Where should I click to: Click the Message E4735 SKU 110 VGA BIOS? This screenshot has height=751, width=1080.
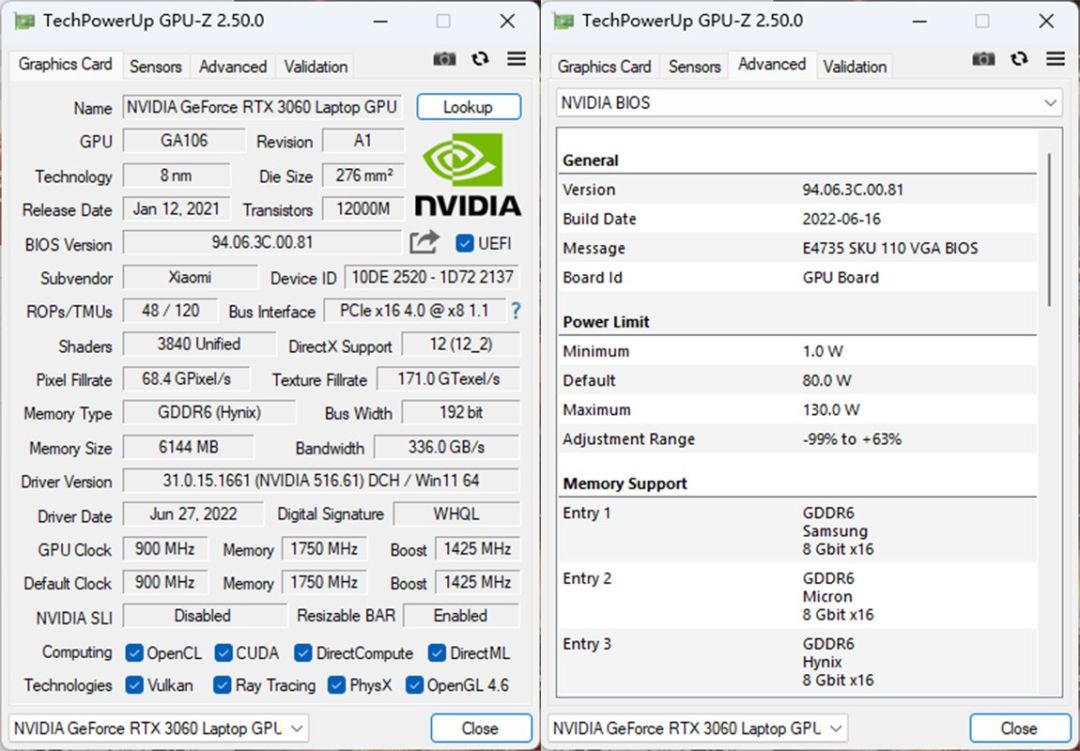click(889, 248)
